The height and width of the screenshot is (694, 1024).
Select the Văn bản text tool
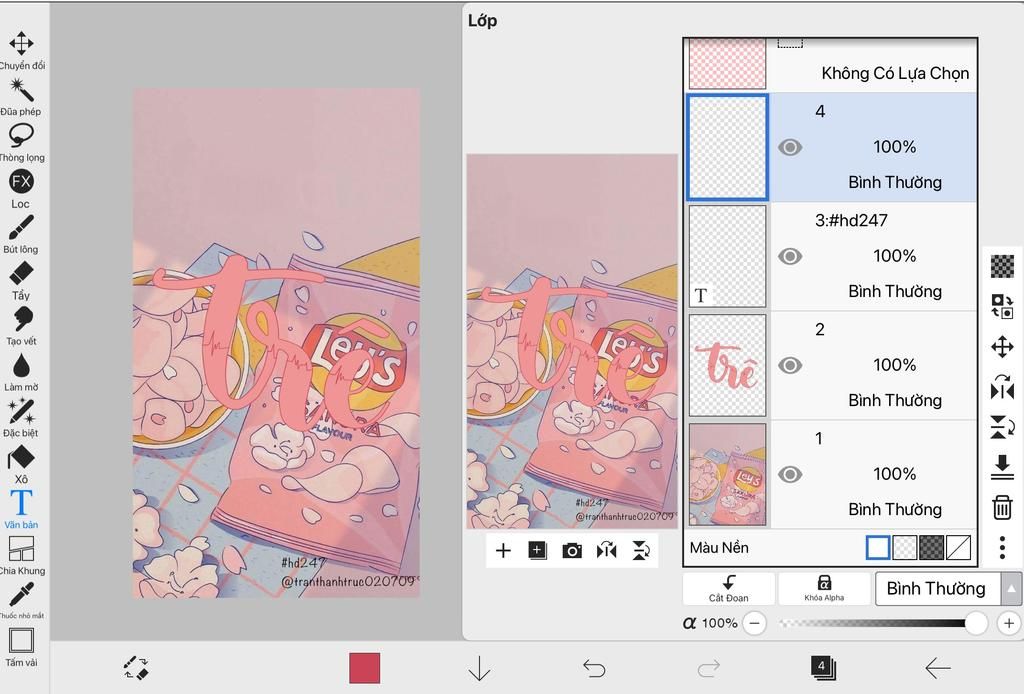[x=21, y=510]
